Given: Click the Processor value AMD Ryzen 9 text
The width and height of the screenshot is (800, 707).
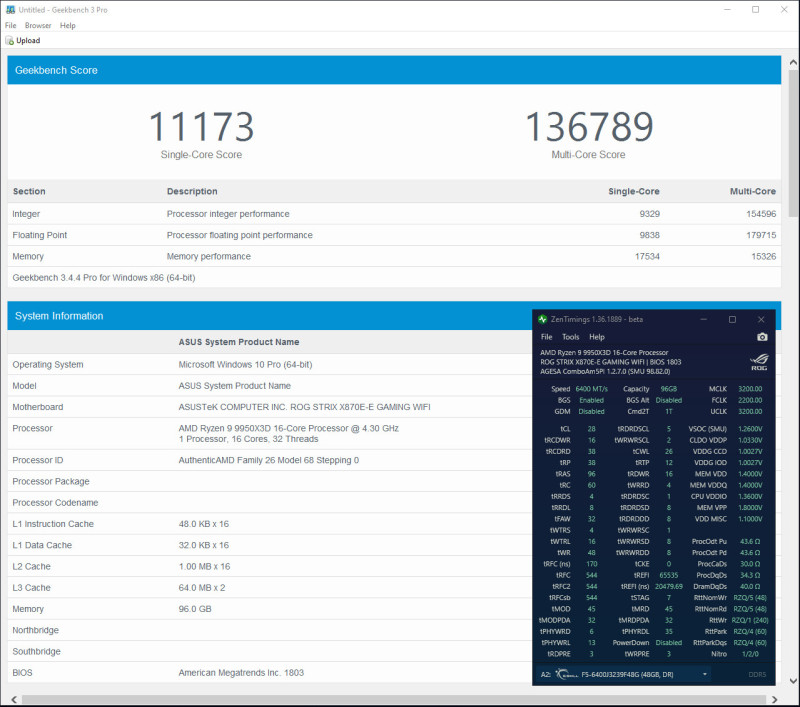Looking at the screenshot, I should coord(288,428).
